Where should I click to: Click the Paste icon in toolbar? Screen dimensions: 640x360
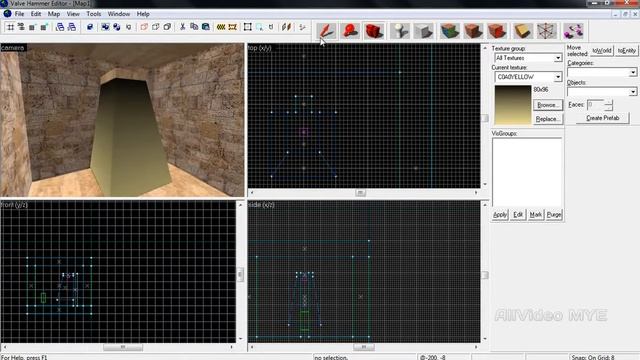(206, 27)
